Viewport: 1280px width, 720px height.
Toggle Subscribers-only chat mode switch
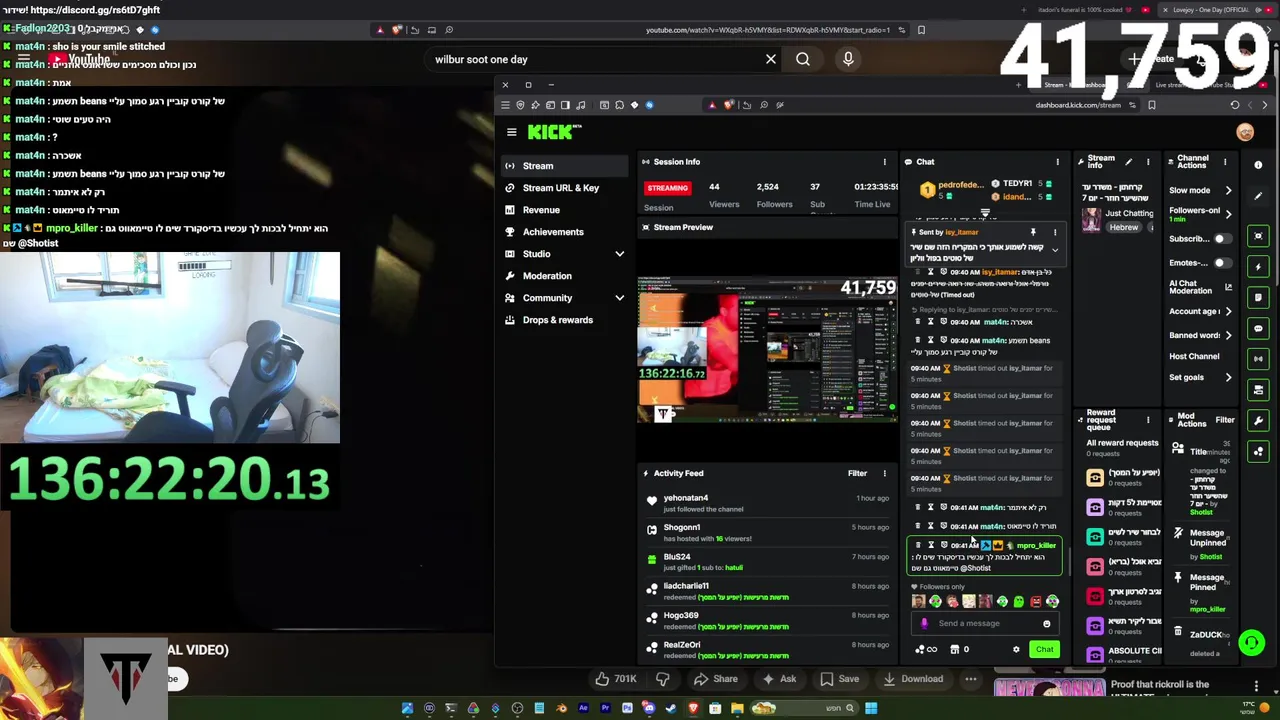pyautogui.click(x=1221, y=239)
